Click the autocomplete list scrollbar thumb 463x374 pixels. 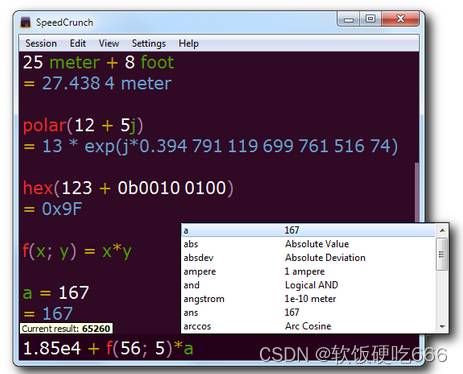[x=442, y=254]
